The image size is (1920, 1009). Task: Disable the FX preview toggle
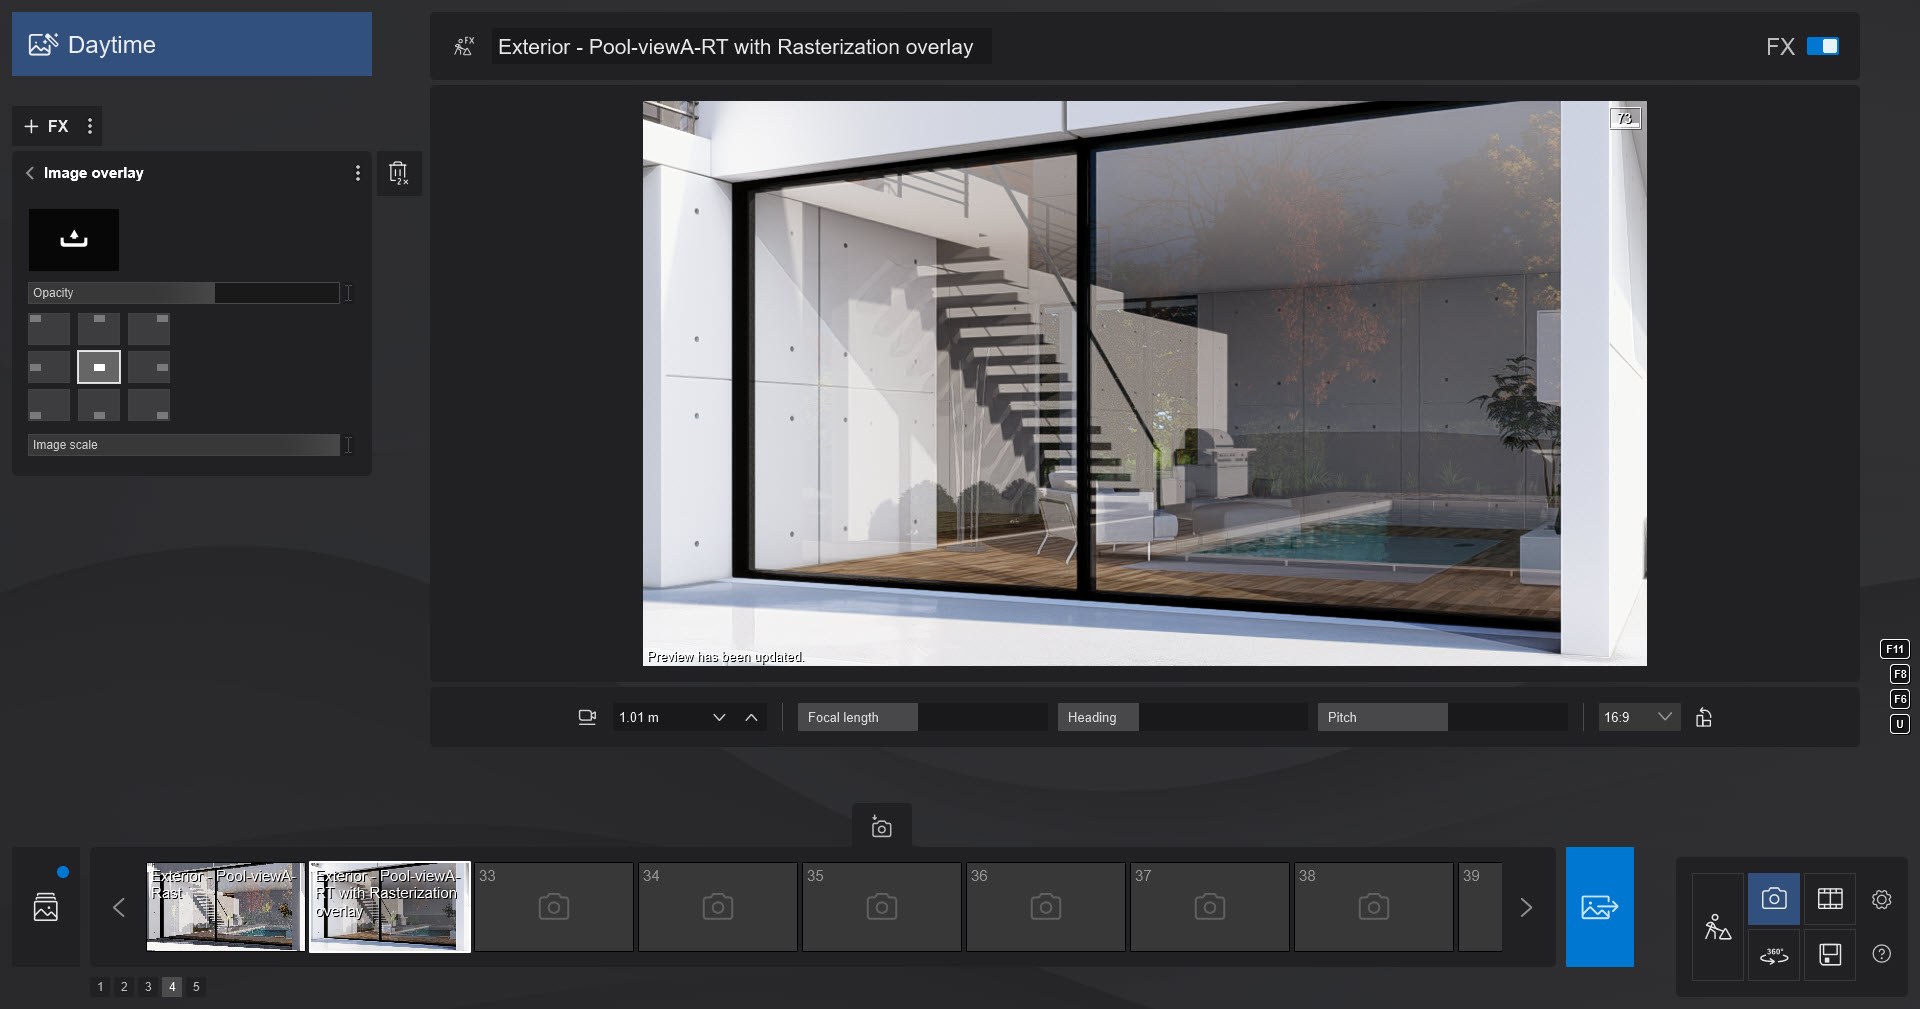coord(1822,46)
